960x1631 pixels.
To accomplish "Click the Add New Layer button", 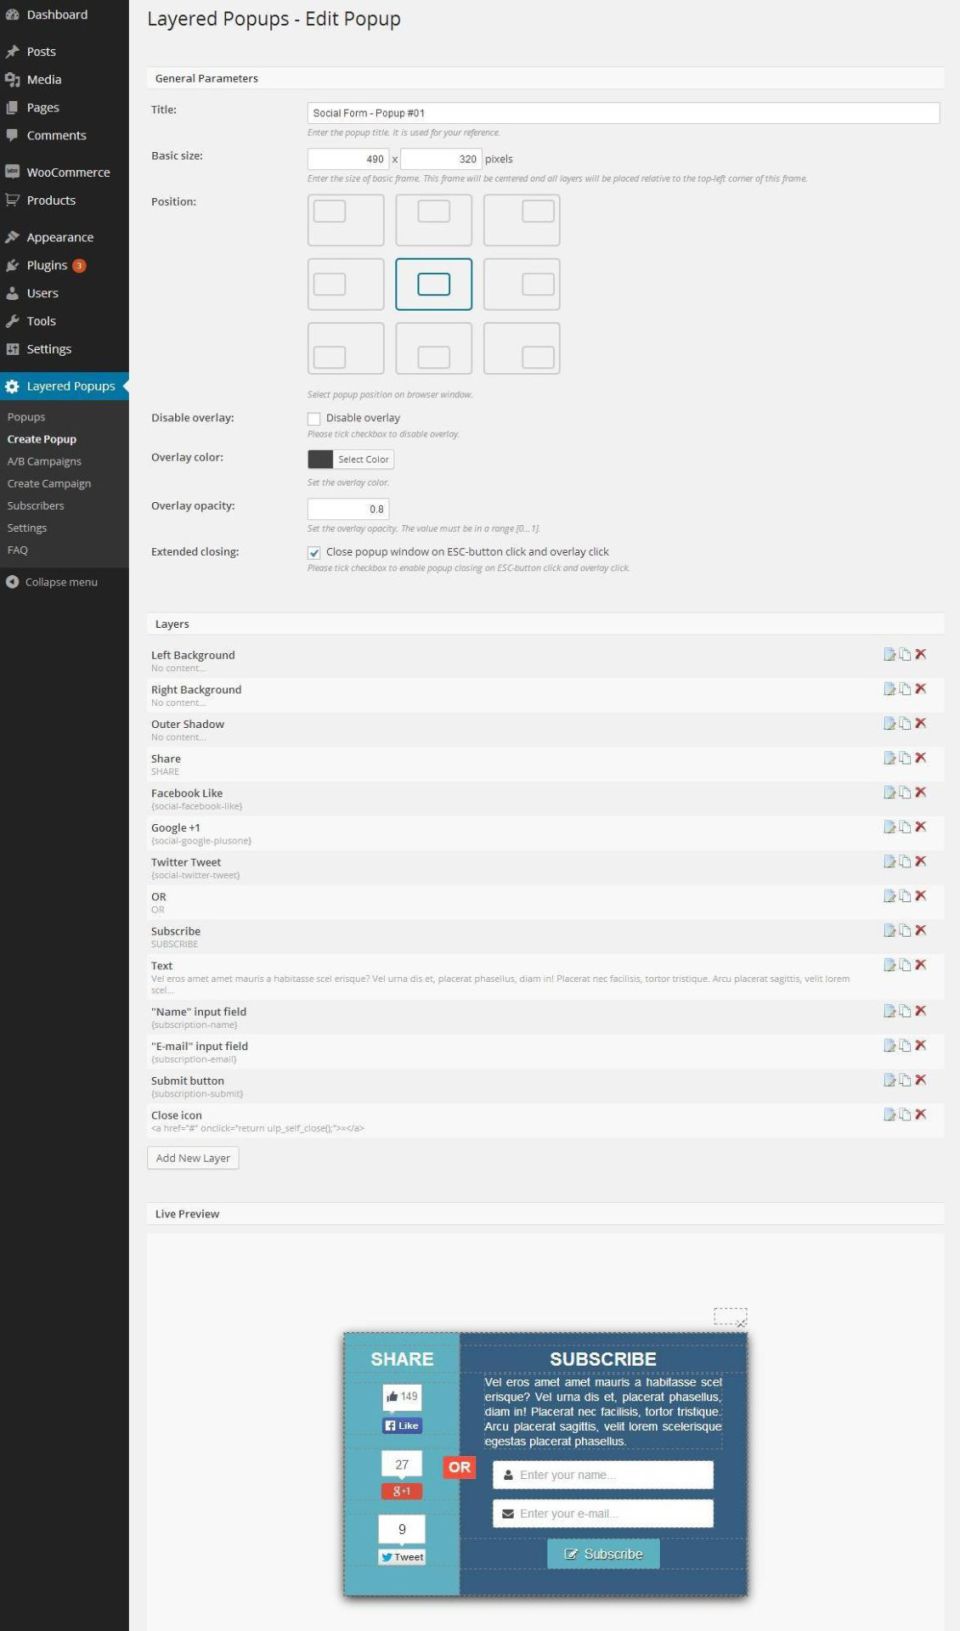I will coord(193,1158).
